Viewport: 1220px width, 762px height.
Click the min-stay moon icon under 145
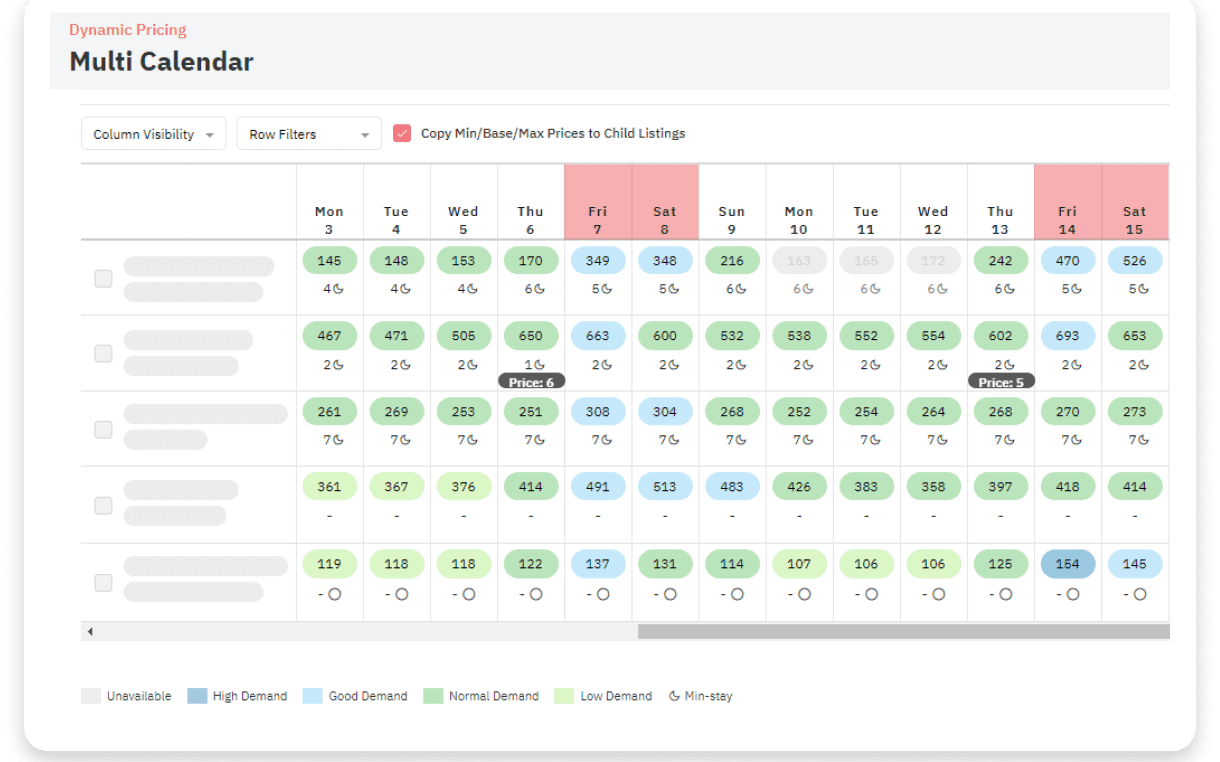coord(336,289)
